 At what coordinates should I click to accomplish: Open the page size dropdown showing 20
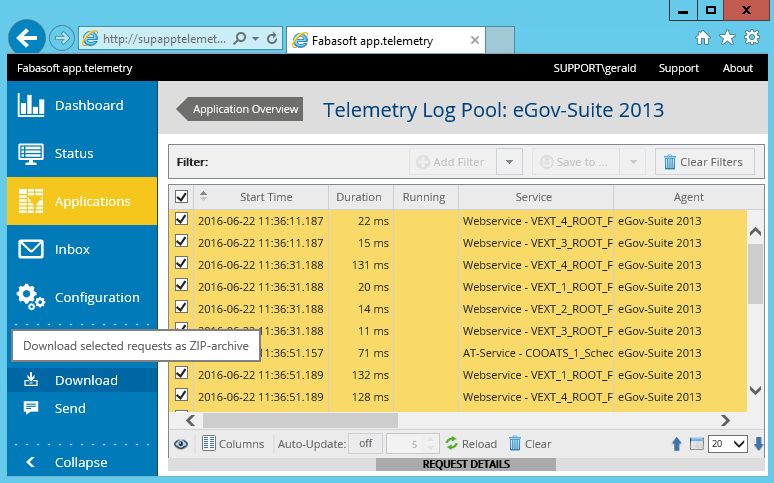pos(727,444)
